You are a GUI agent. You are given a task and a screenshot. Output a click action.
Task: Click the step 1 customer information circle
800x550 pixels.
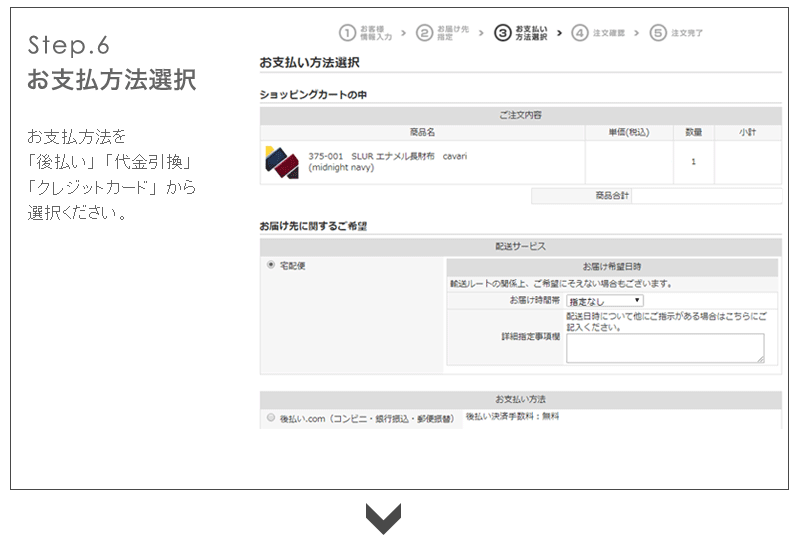(347, 33)
